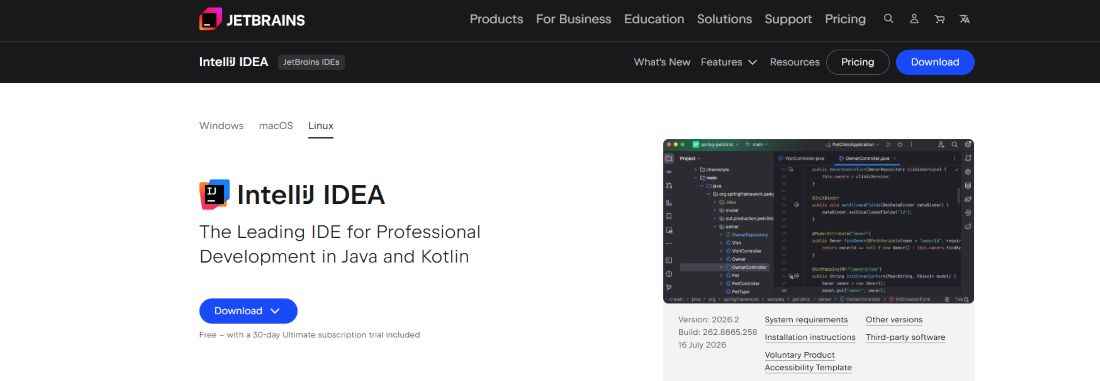
Task: Click the Build: 262.6665.258 text
Action: pyautogui.click(x=718, y=332)
